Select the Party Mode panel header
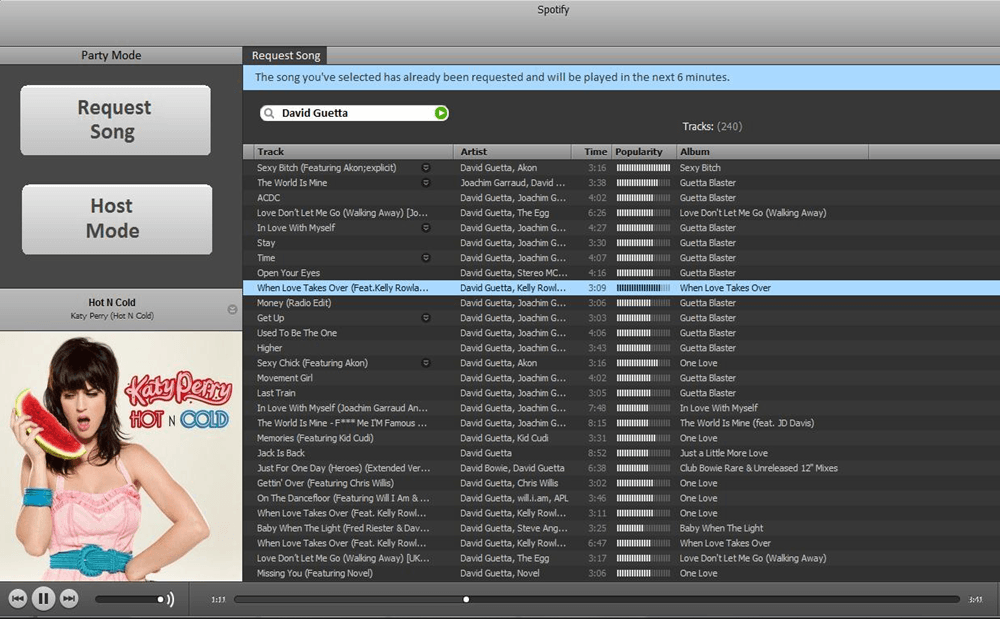Screen dimensions: 1000x619 click(x=111, y=55)
